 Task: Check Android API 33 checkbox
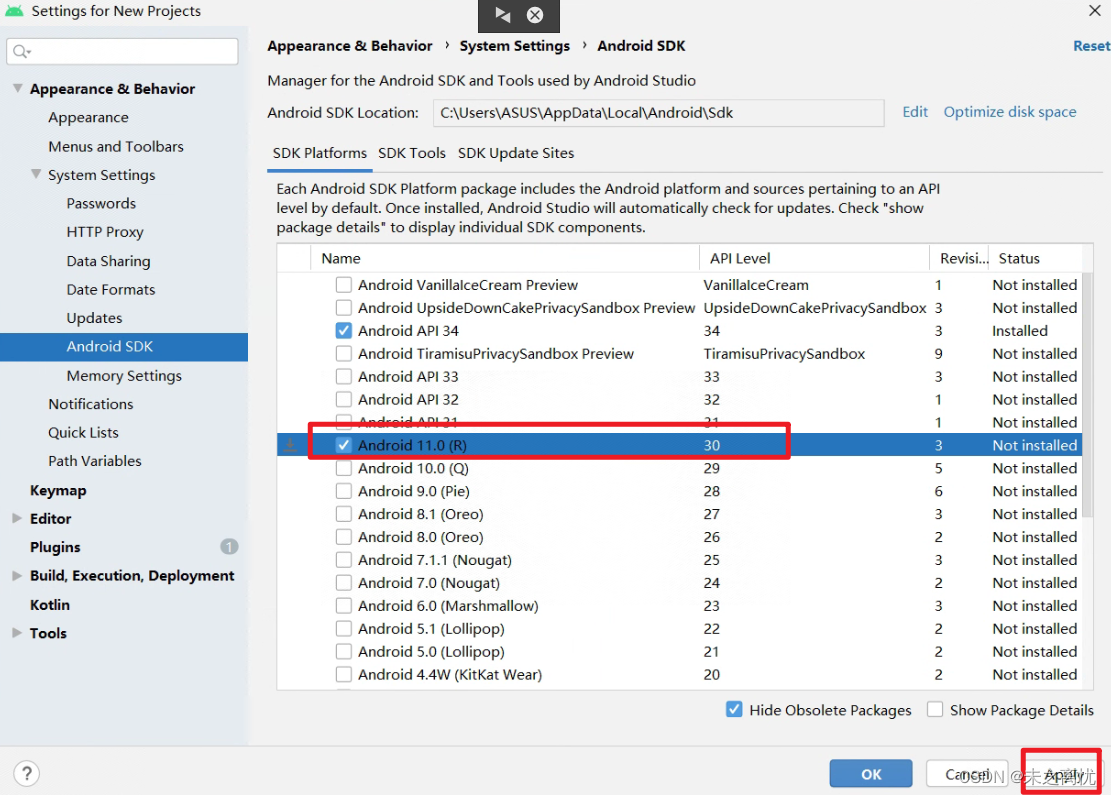344,376
